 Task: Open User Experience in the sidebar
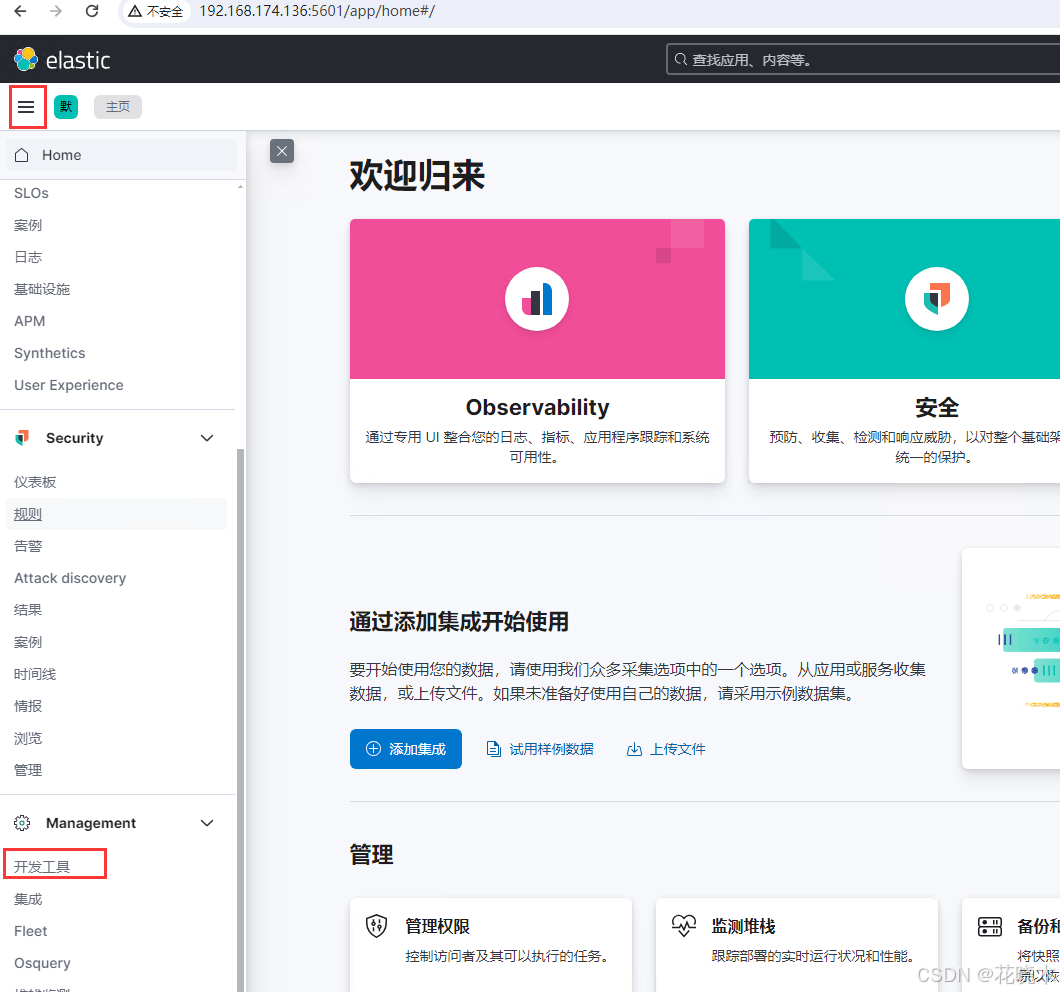tap(69, 385)
